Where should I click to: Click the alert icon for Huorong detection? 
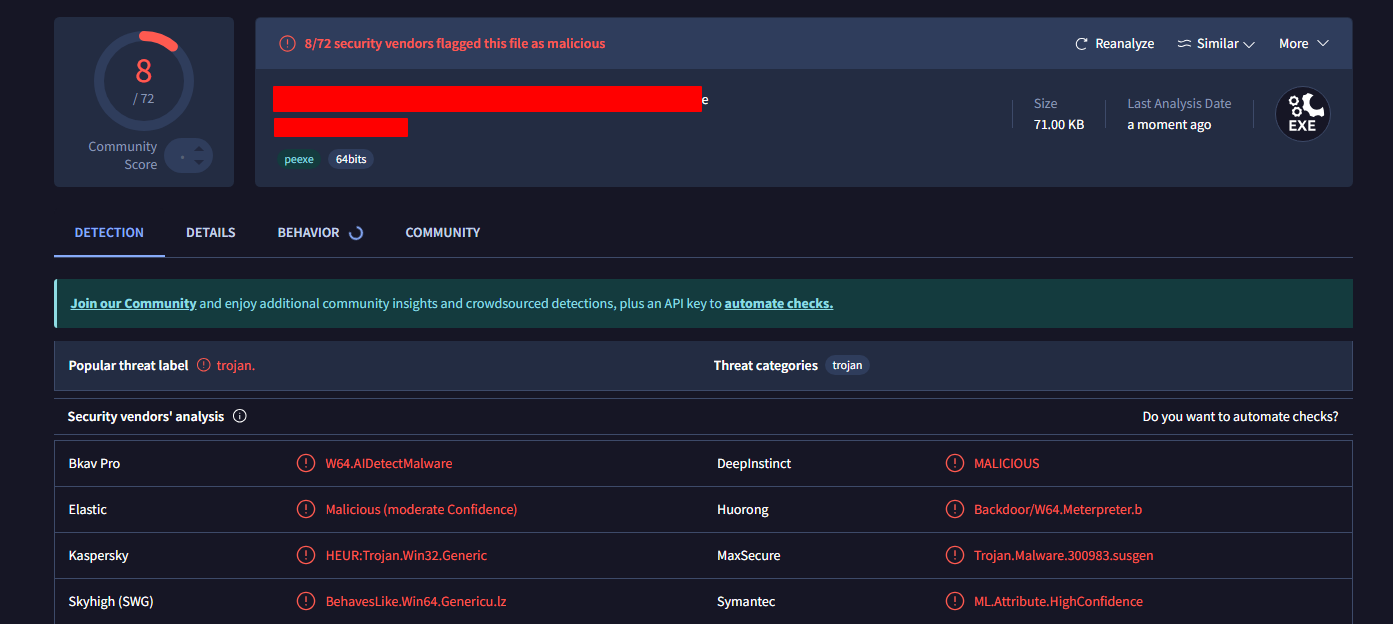[x=954, y=510]
